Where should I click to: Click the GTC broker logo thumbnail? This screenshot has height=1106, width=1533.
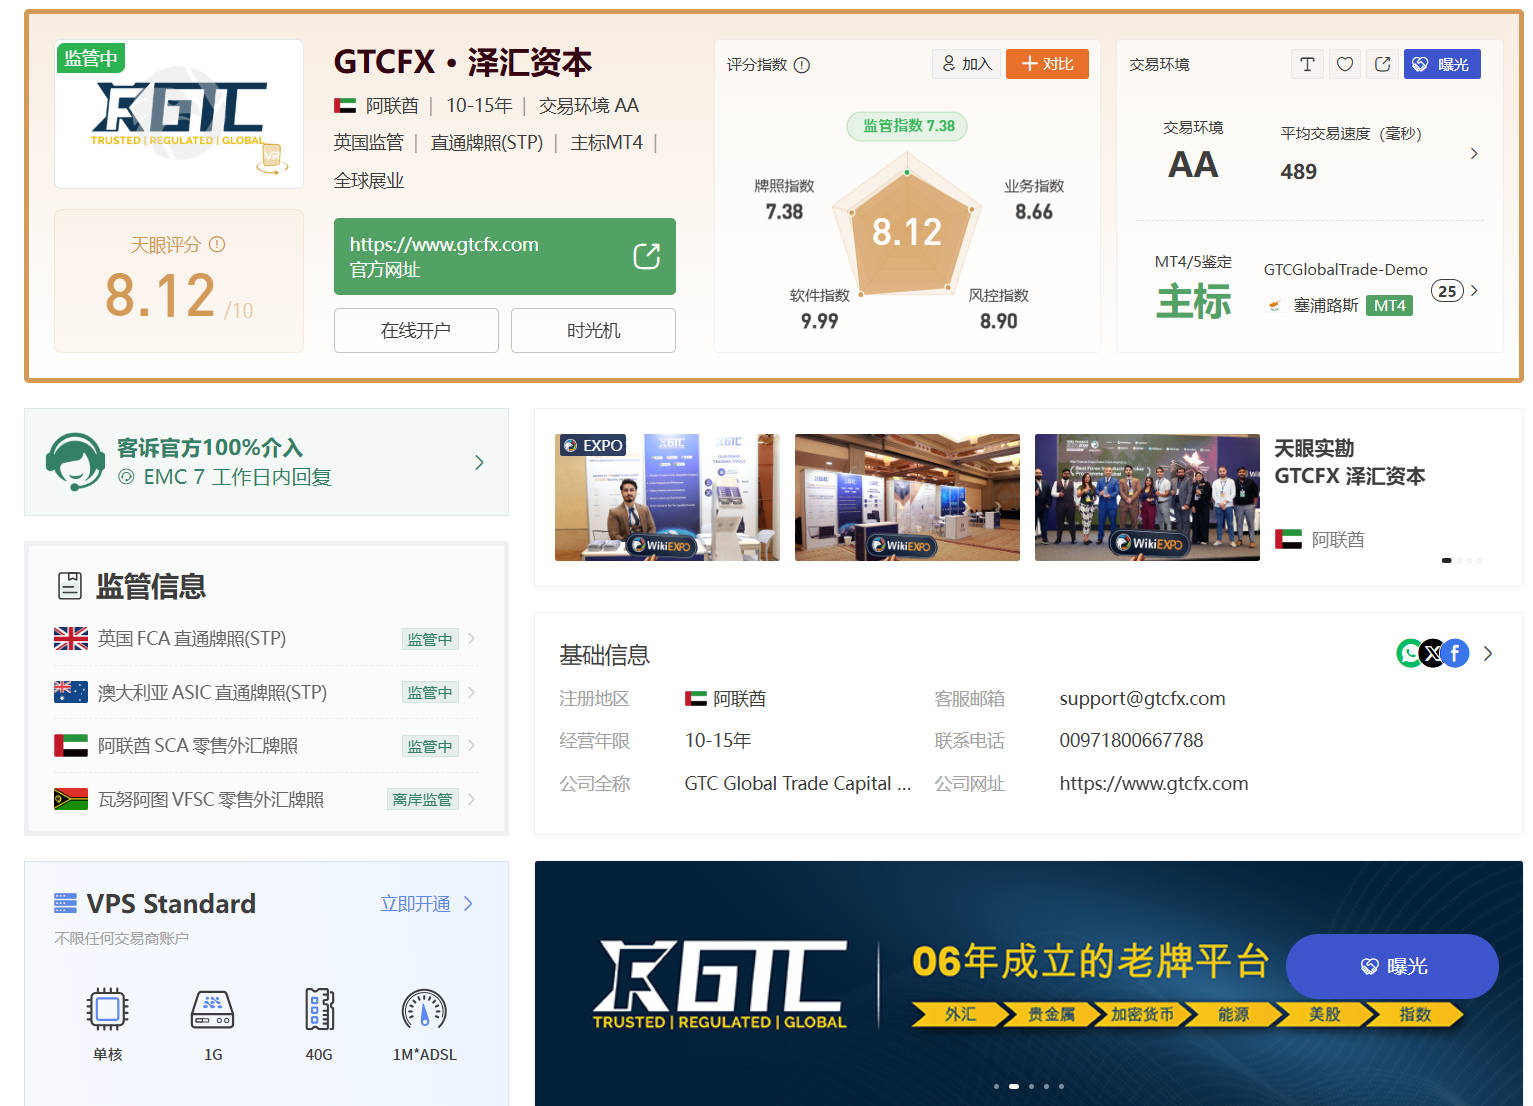click(x=179, y=114)
